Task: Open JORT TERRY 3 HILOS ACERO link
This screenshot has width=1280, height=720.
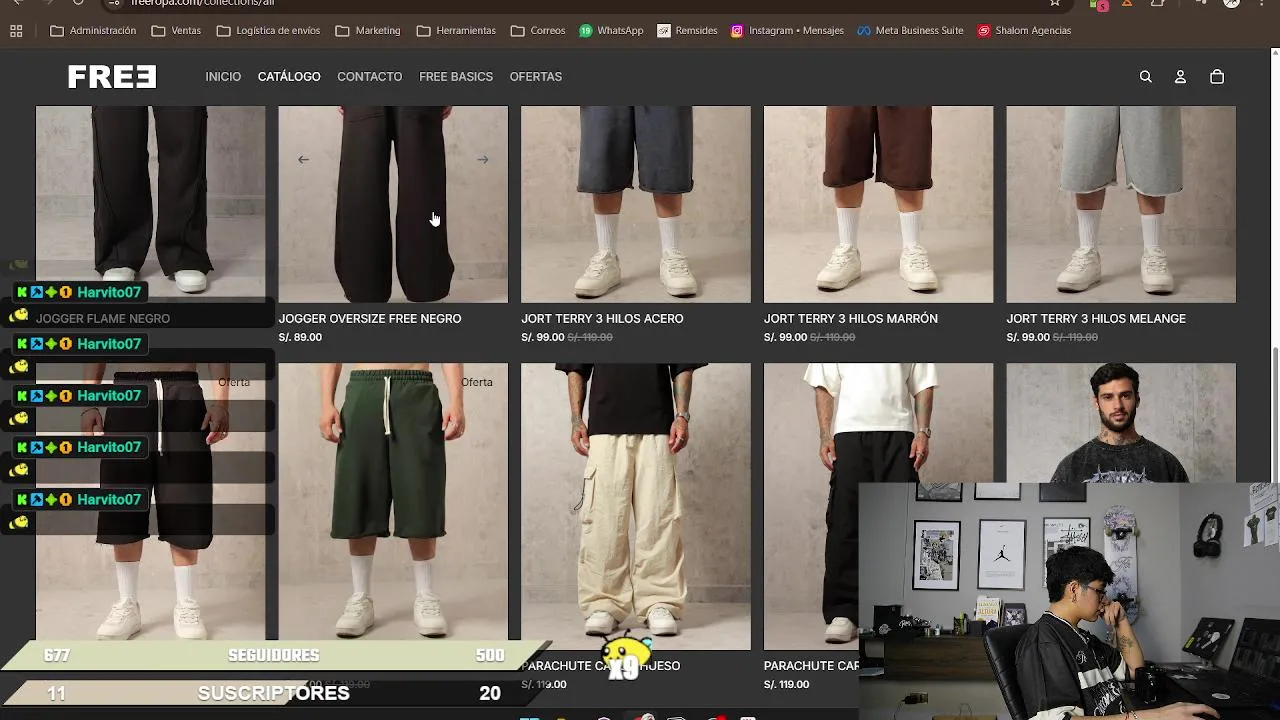Action: 602,319
